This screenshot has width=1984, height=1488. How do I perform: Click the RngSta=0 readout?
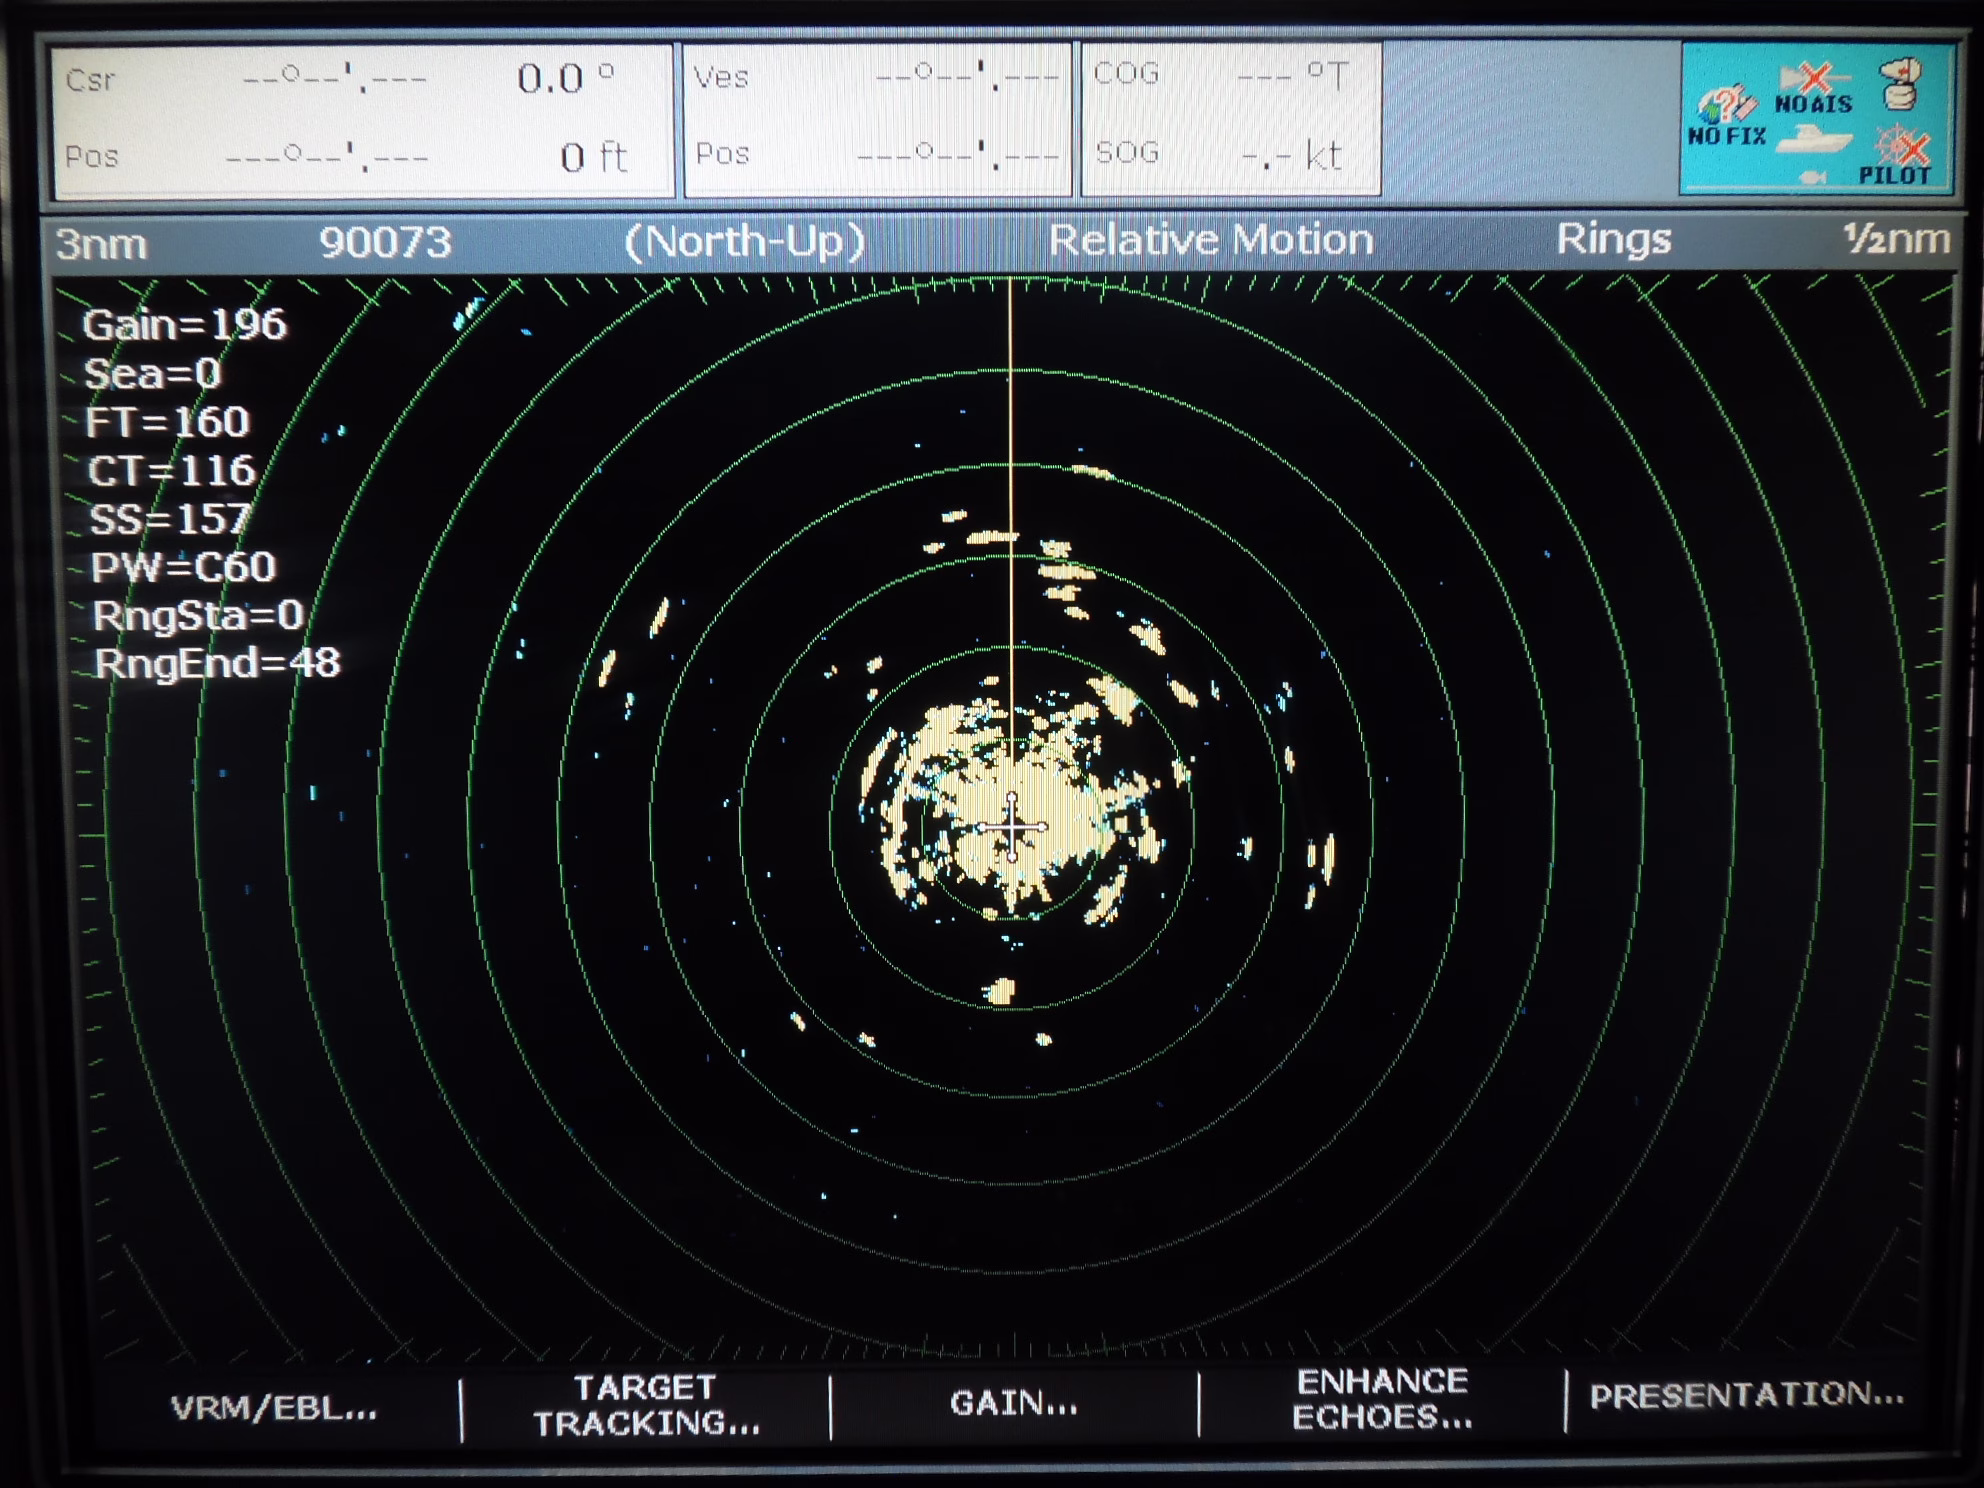point(198,615)
